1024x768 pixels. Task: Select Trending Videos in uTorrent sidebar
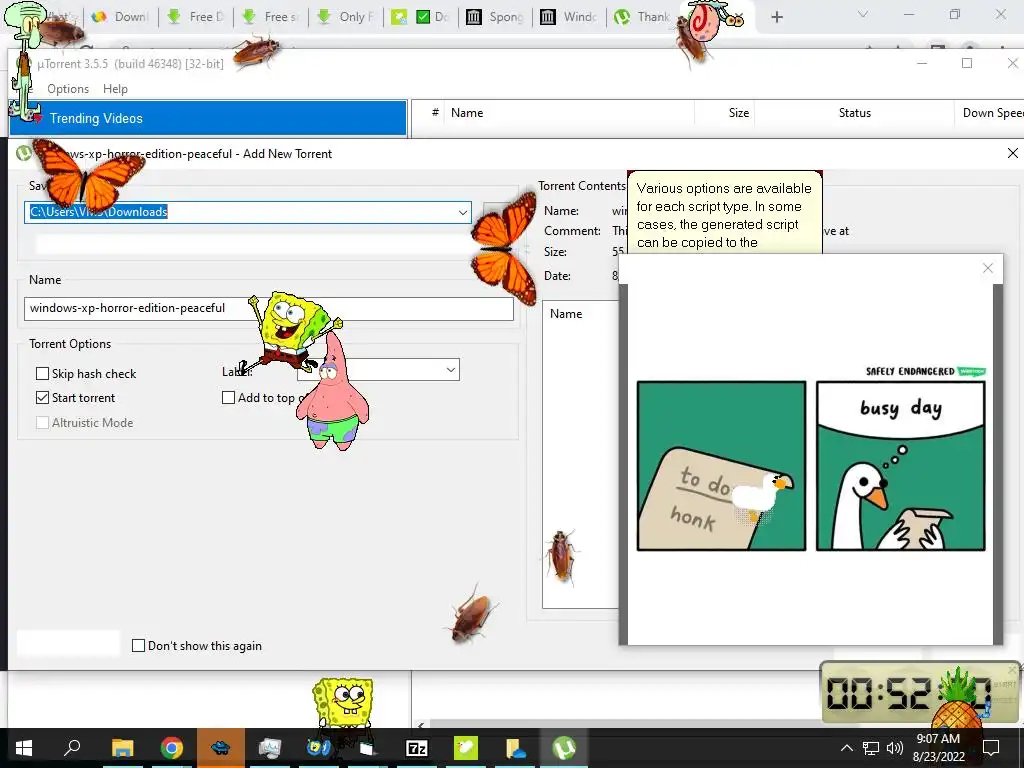click(208, 118)
